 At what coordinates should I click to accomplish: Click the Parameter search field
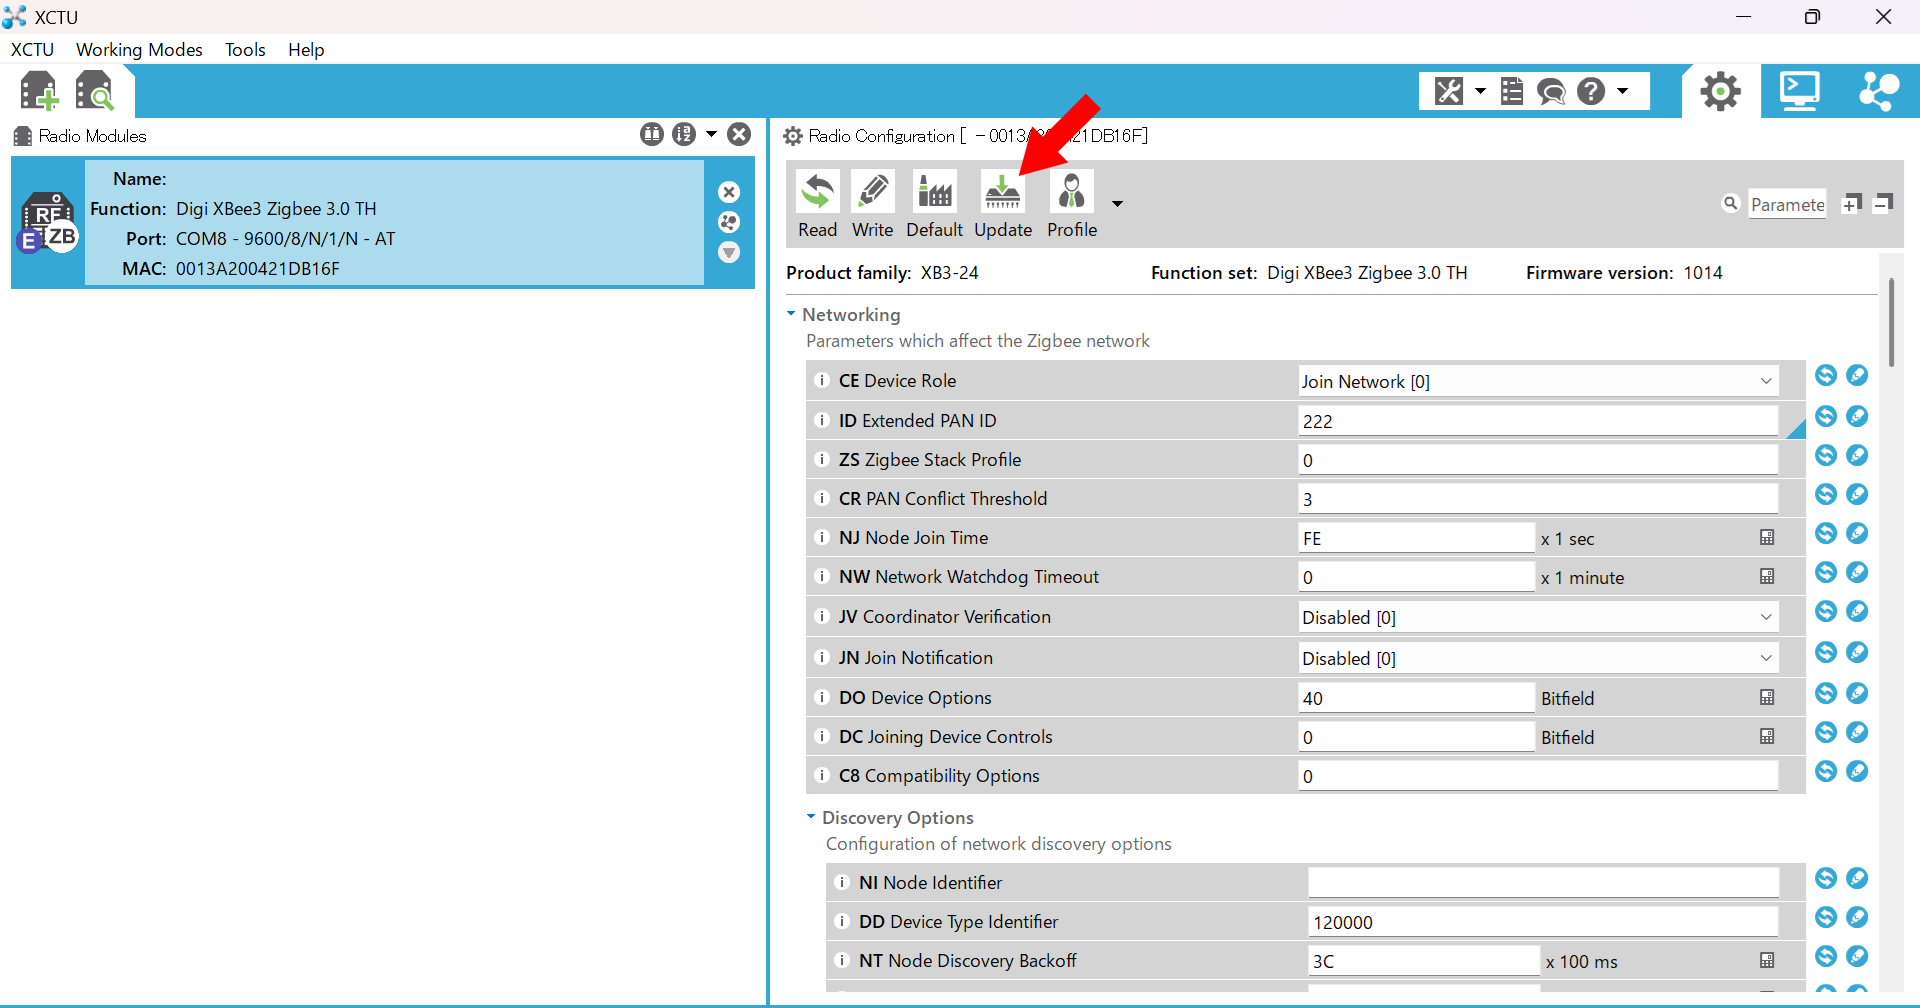(x=1788, y=204)
